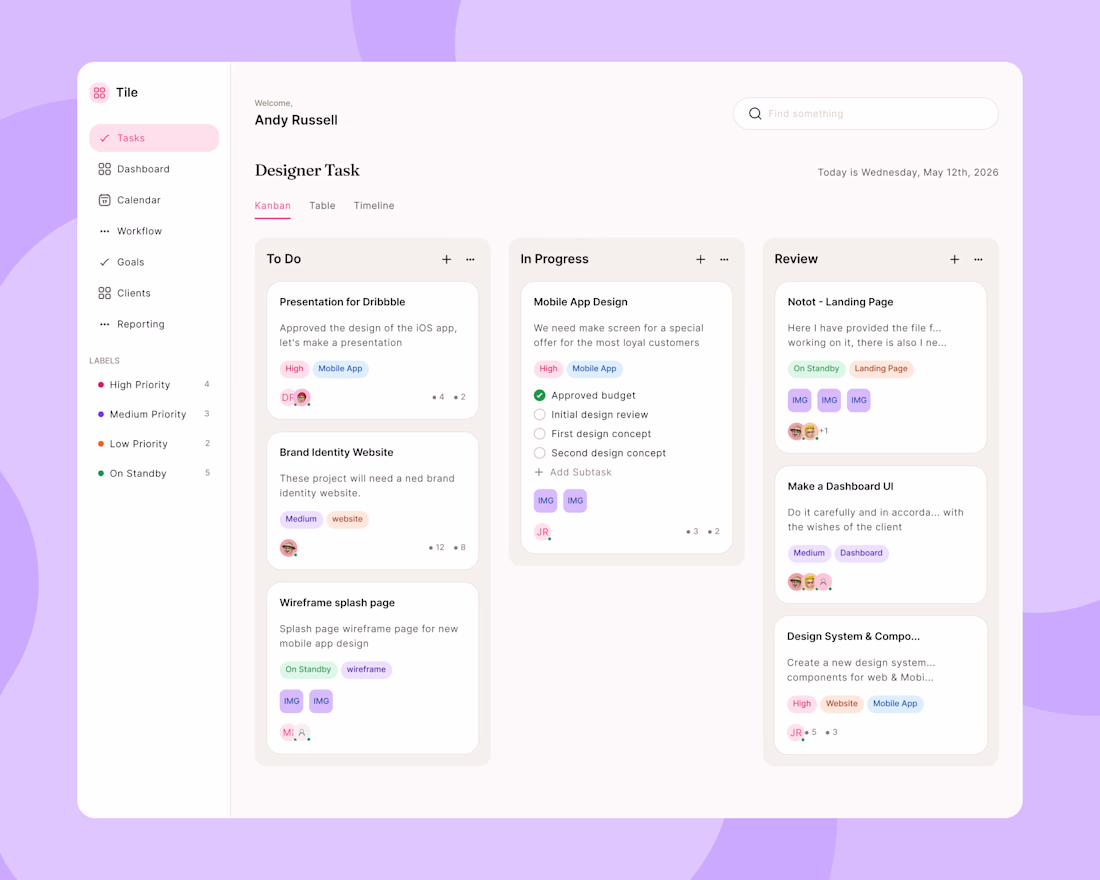Click the Find something search field

point(866,114)
